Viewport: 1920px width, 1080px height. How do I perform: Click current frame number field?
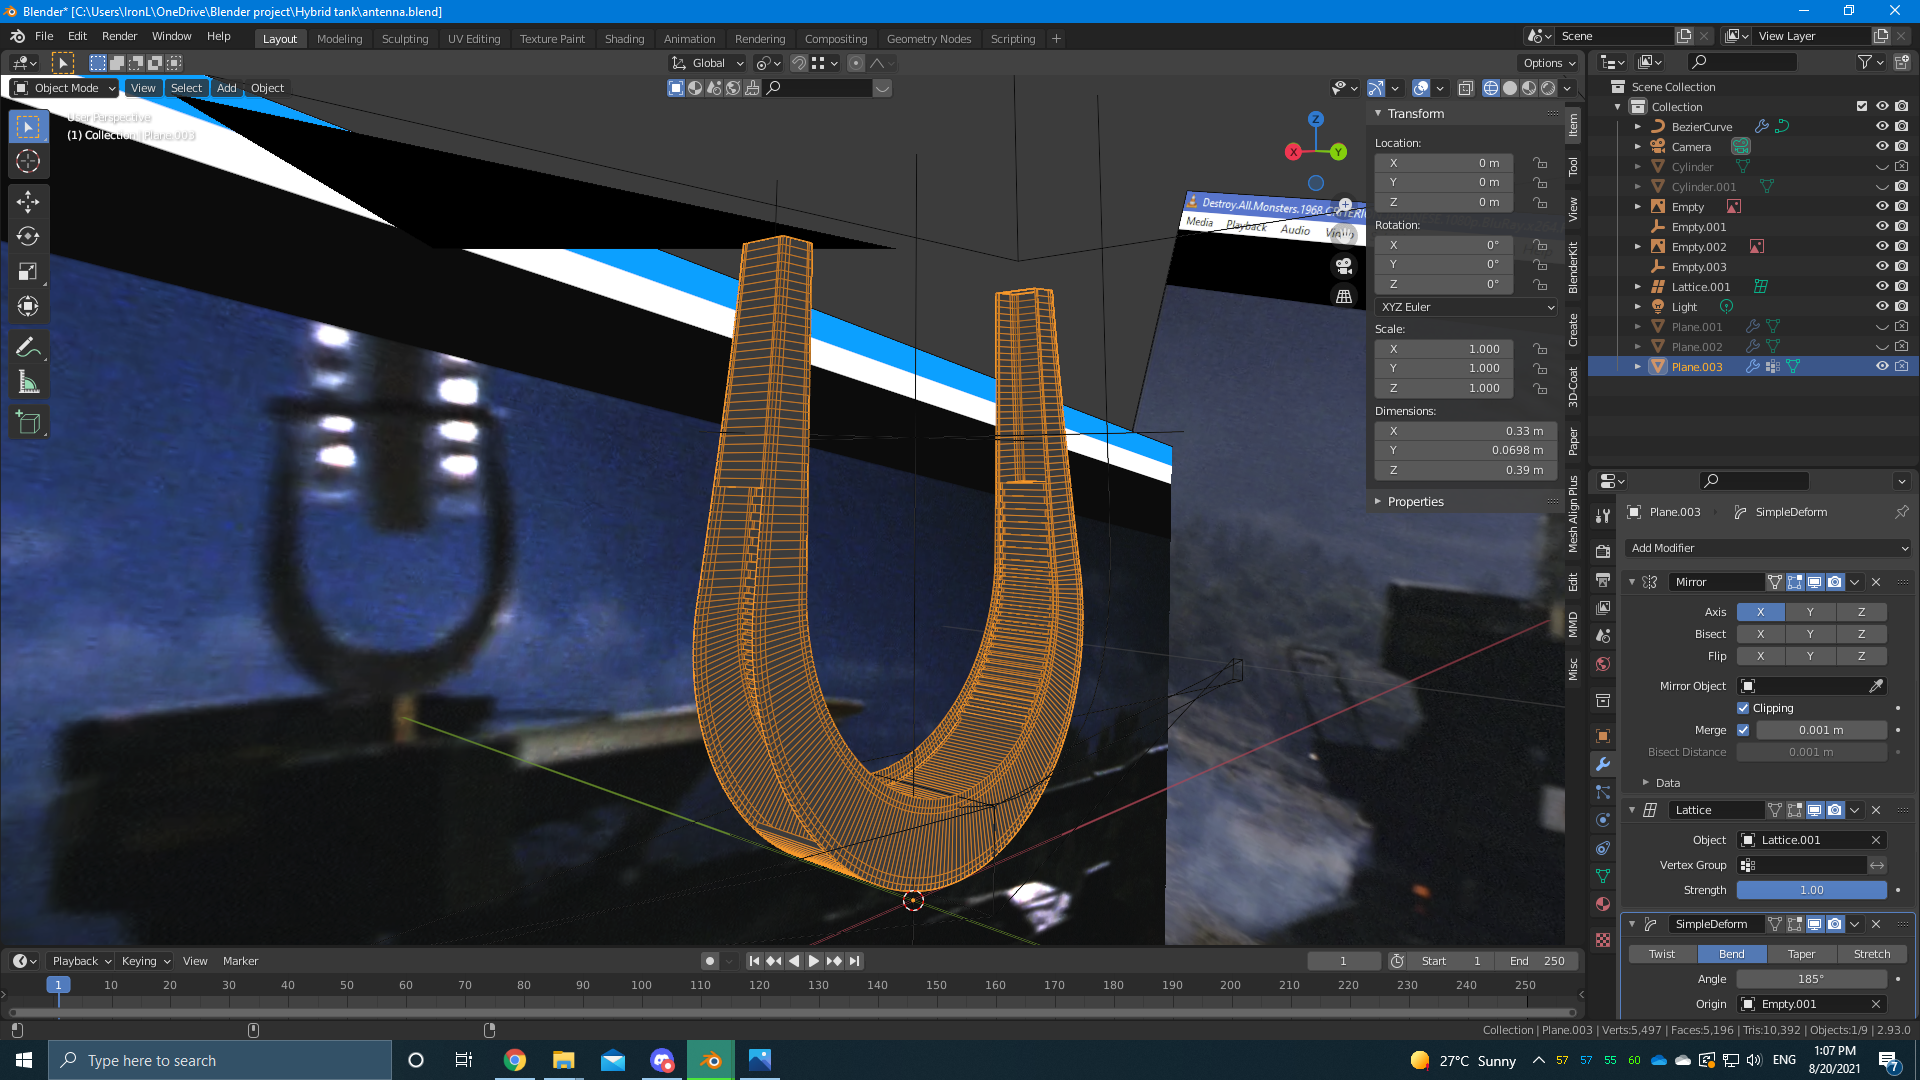click(x=1343, y=961)
